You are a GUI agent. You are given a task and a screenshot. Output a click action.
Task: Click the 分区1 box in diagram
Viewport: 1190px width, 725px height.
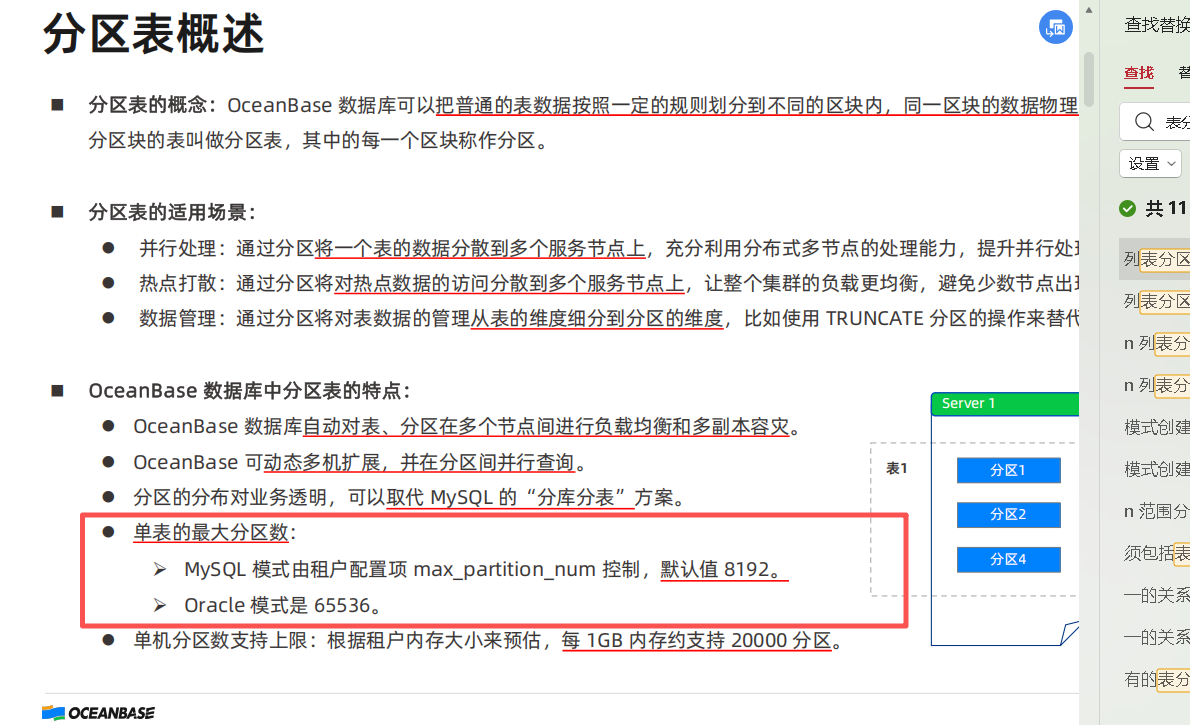1008,470
